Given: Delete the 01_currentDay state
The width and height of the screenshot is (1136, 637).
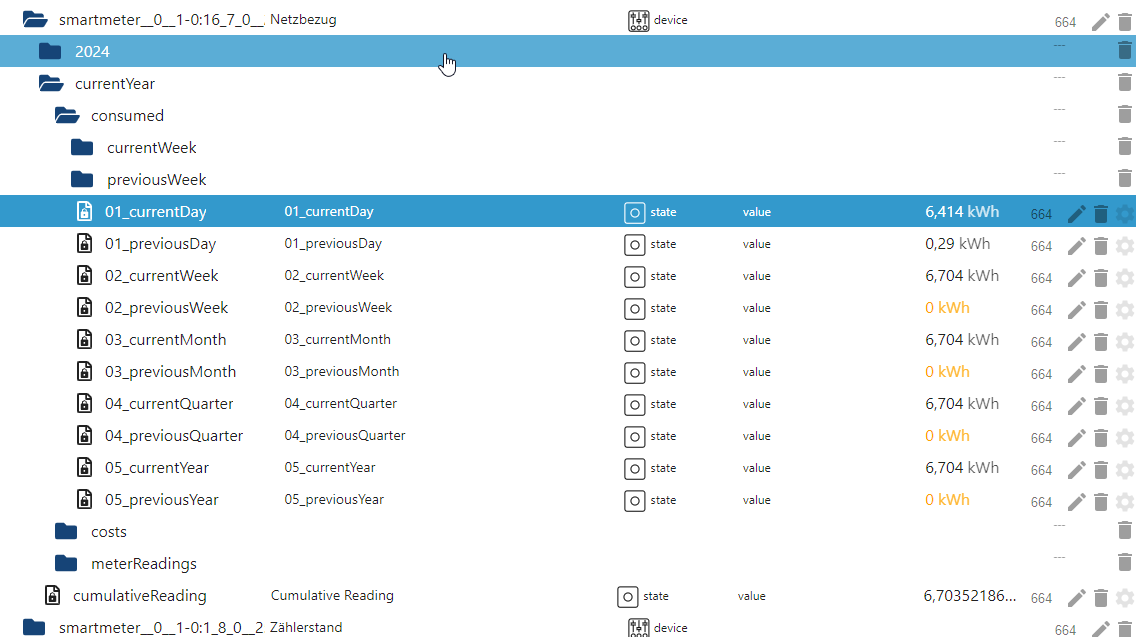Looking at the screenshot, I should click(1100, 214).
